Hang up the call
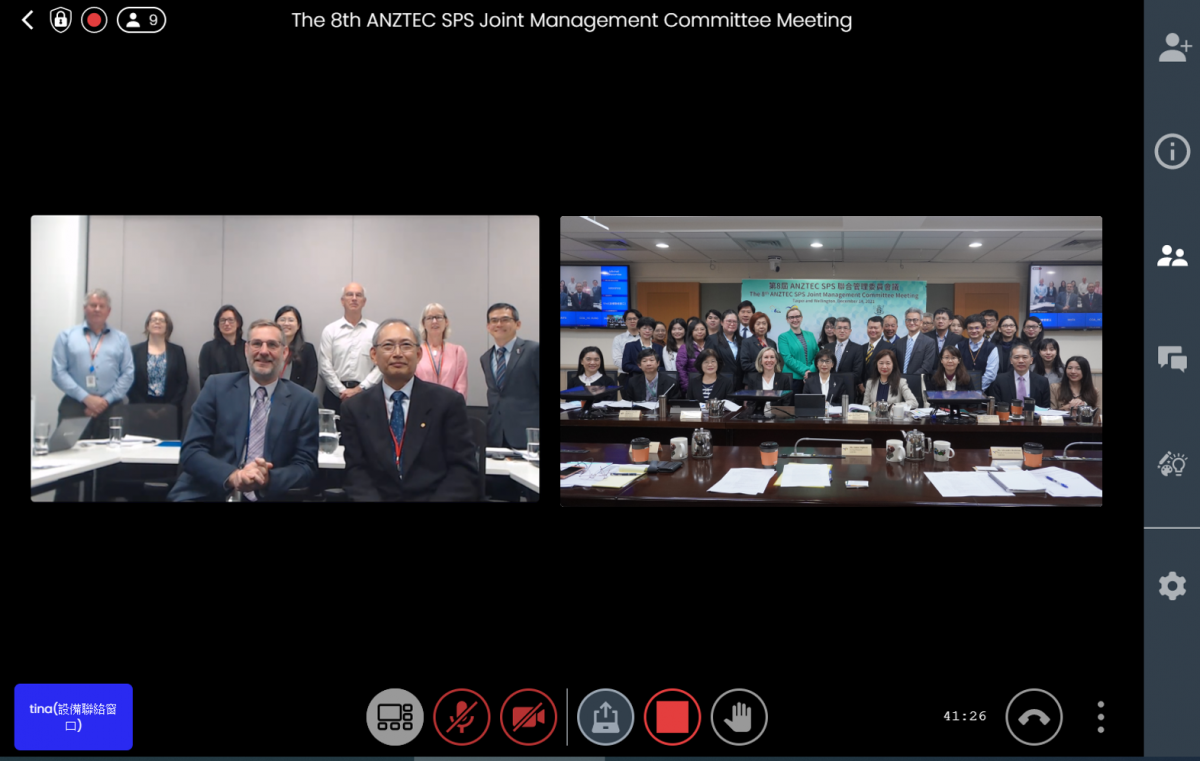The height and width of the screenshot is (761, 1200). tap(1033, 717)
